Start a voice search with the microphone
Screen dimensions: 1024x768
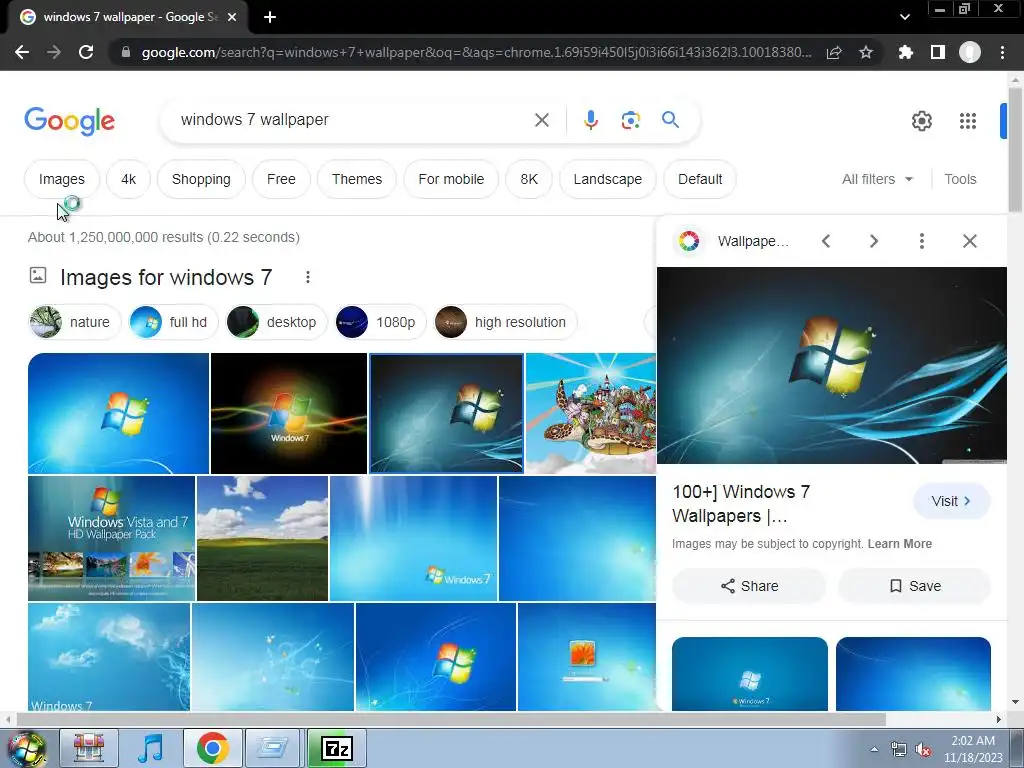[590, 120]
